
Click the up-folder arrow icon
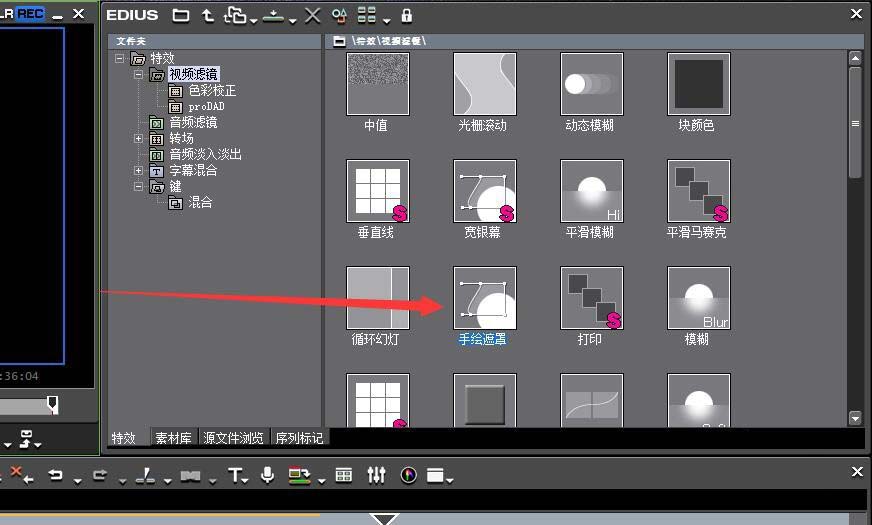tap(207, 15)
